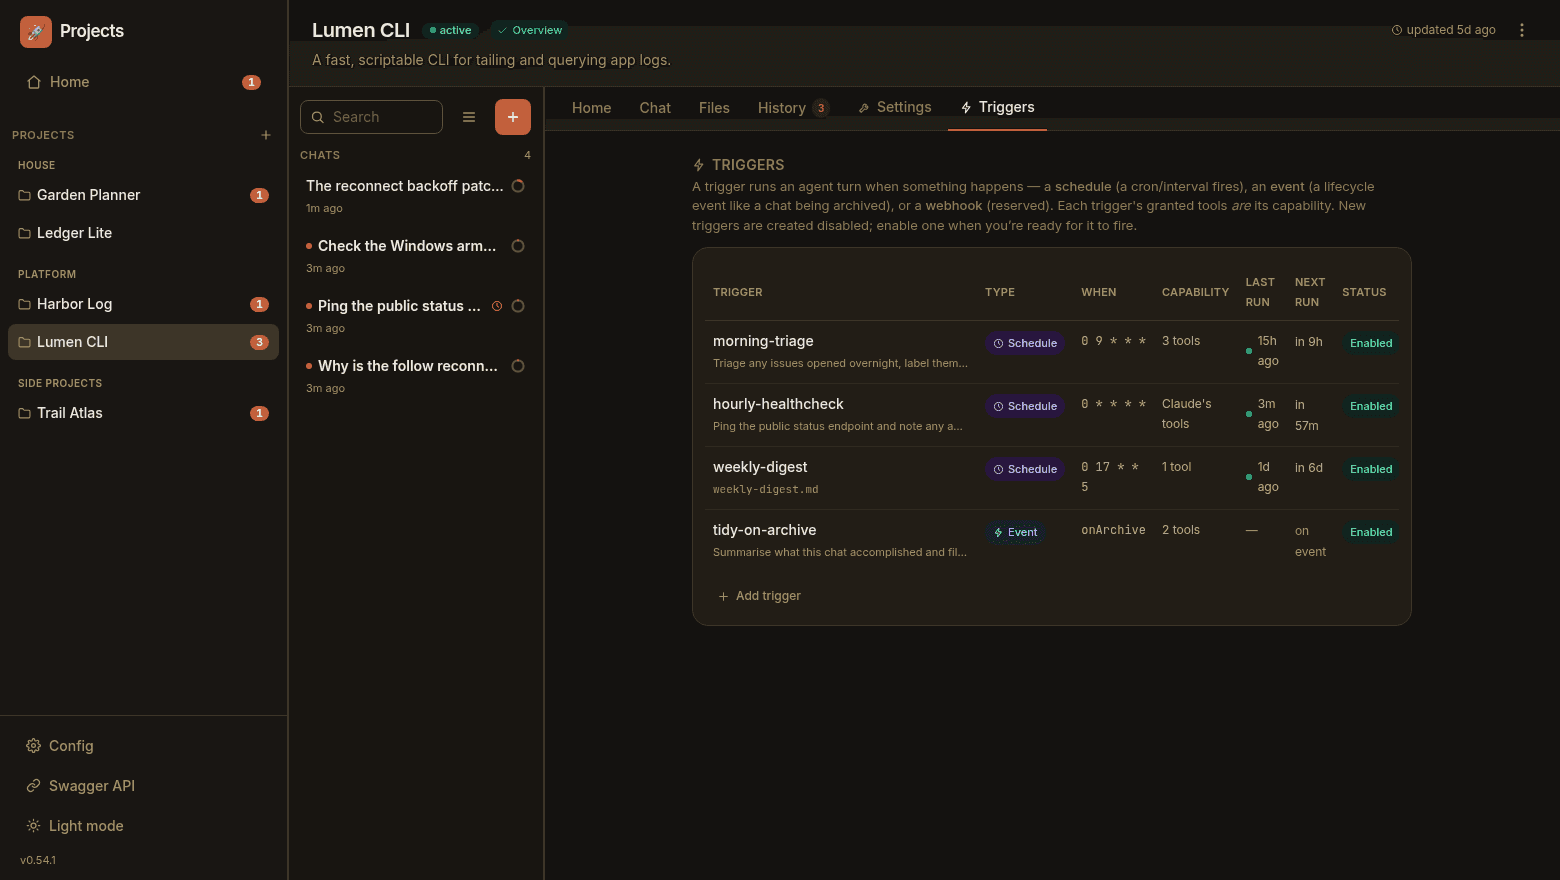Click the Search chats field
The image size is (1560, 880).
point(371,117)
